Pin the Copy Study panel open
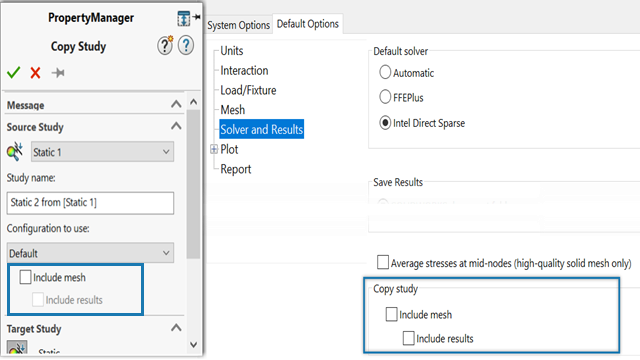The image size is (640, 360). 58,73
